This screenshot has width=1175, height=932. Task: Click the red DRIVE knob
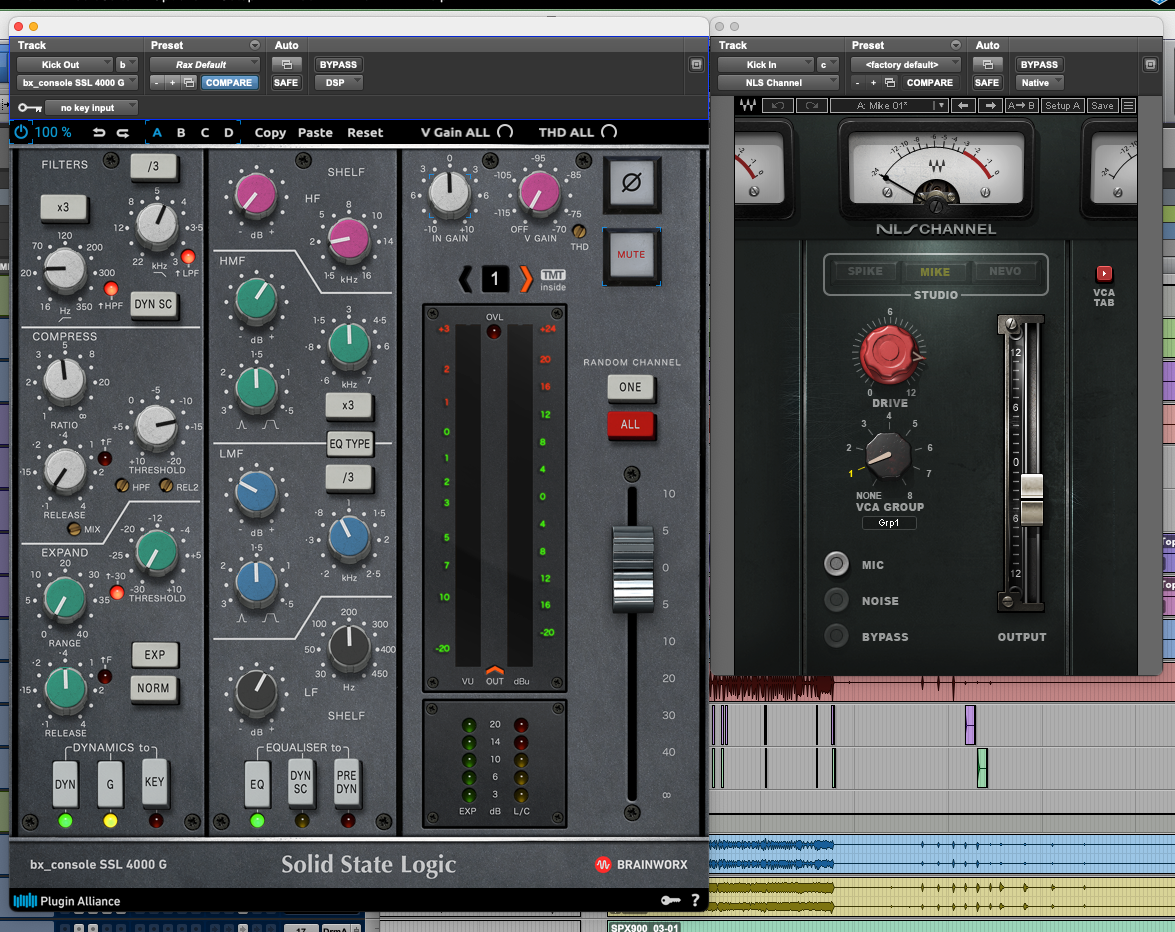tap(889, 352)
